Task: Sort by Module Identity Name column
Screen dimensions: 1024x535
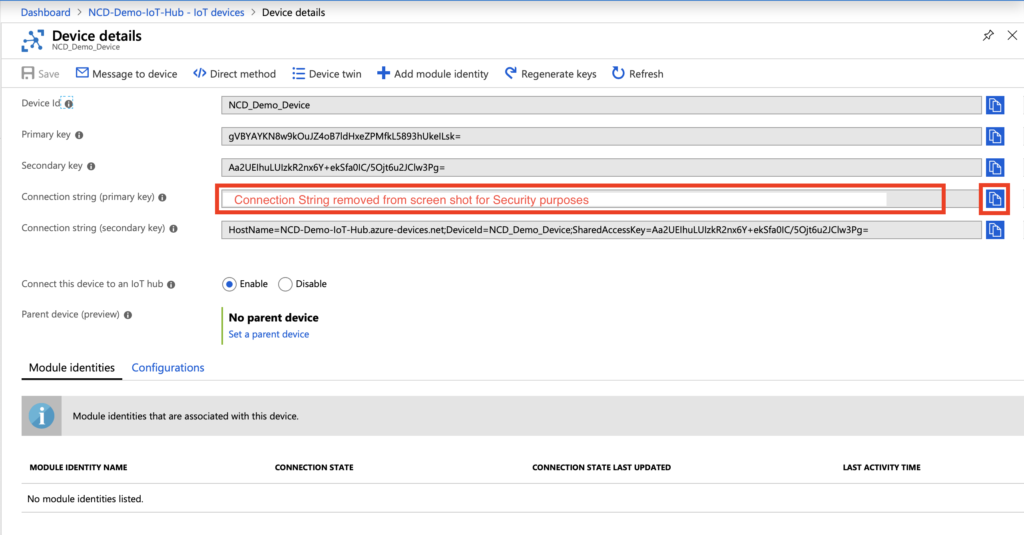Action: tap(78, 468)
